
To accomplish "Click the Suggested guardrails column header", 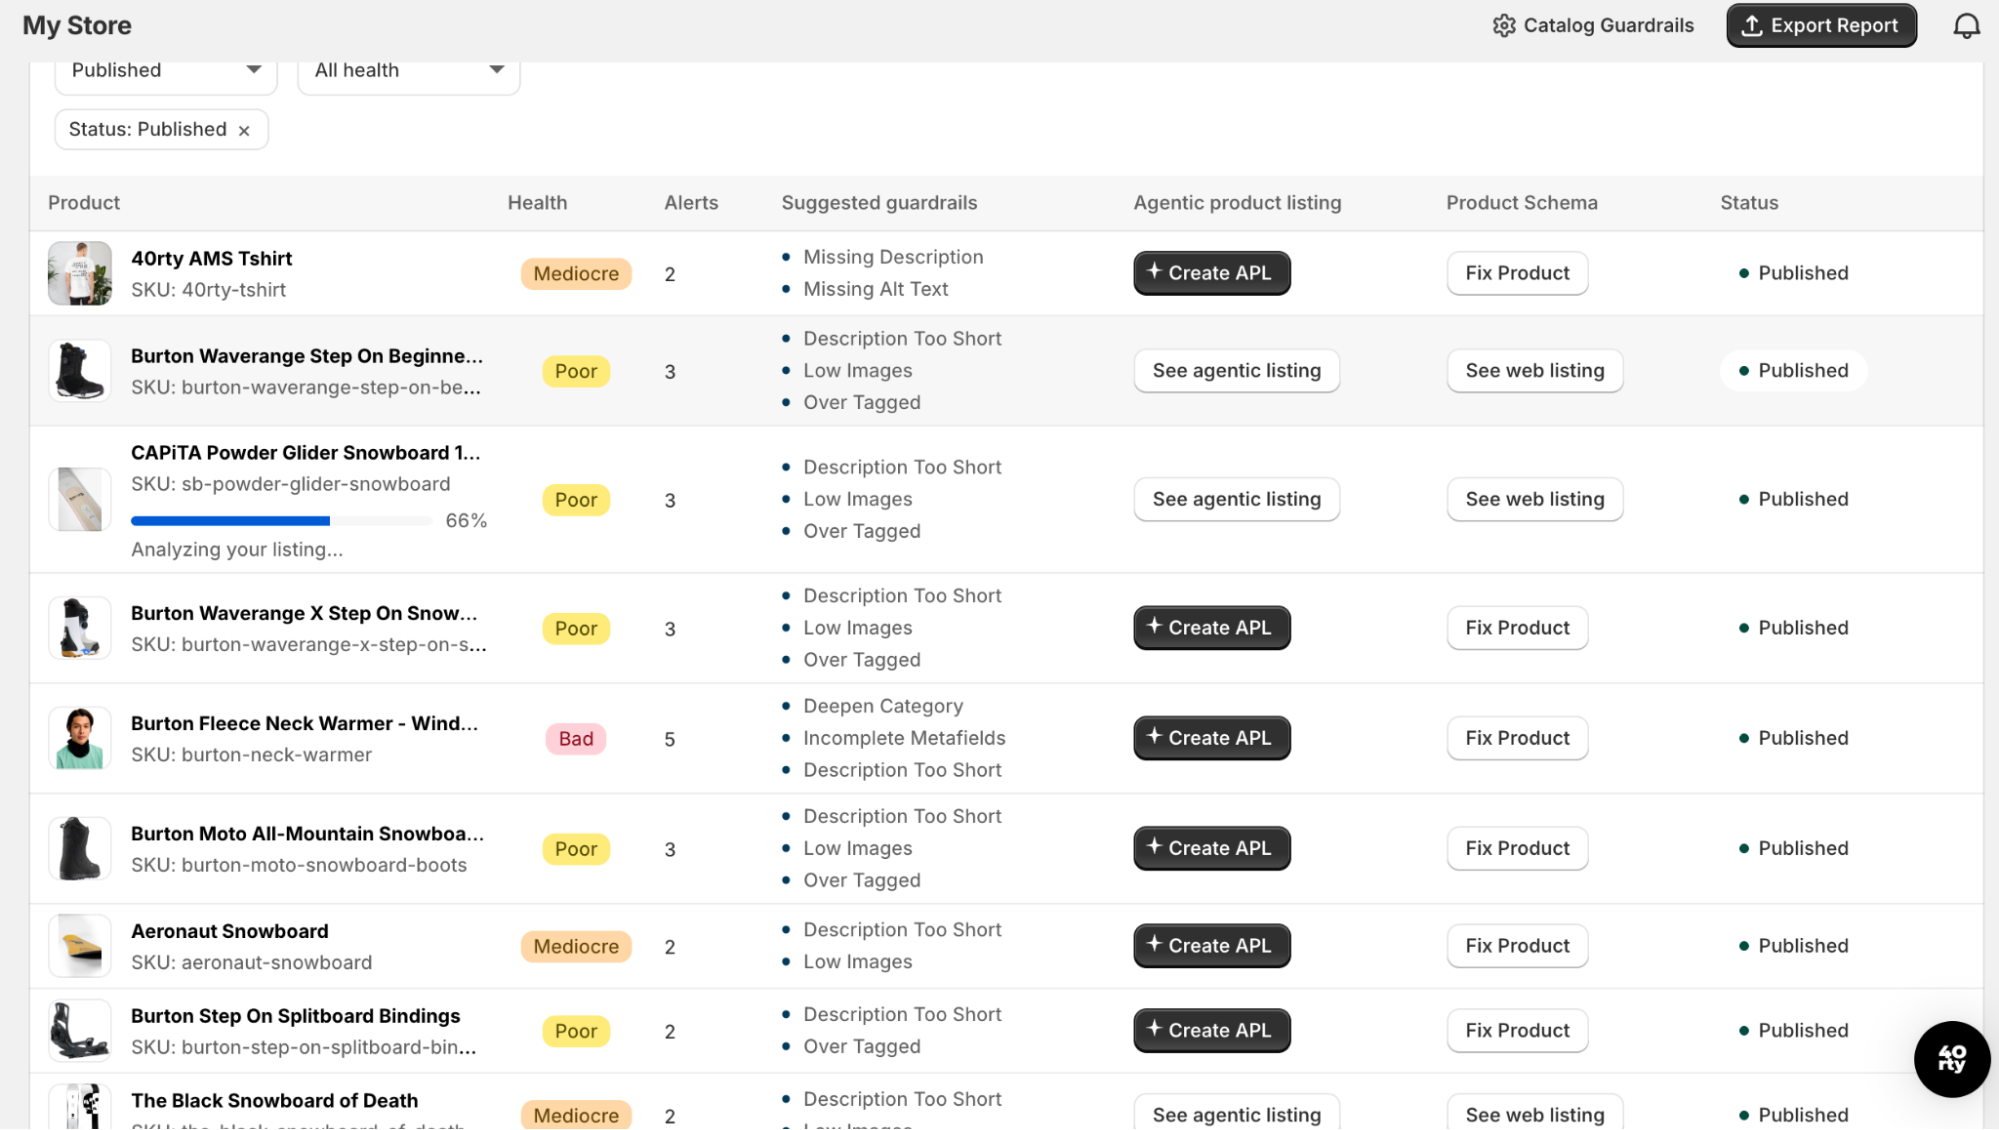I will [879, 203].
